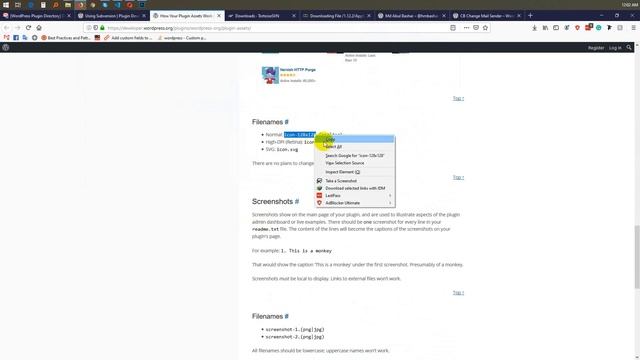Go back to previous page

coord(7,28)
